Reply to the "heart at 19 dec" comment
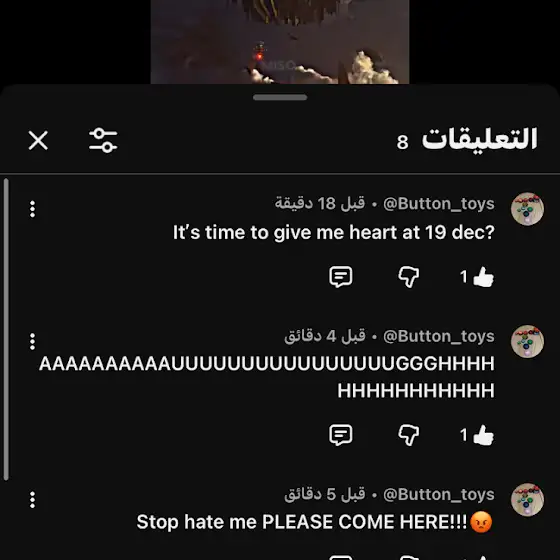560x560 pixels. tap(341, 277)
